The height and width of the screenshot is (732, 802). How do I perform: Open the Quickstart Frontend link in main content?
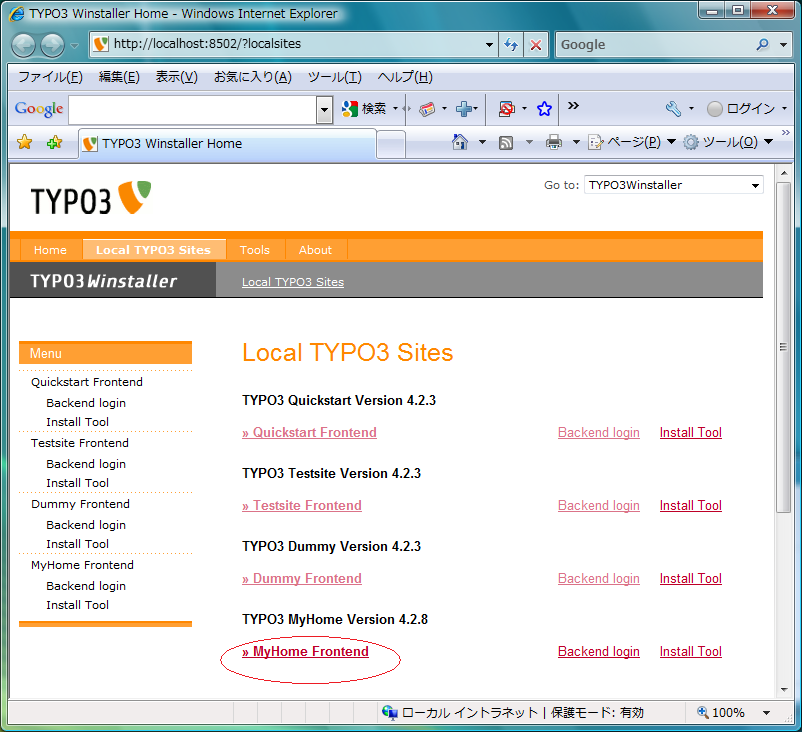click(x=309, y=433)
